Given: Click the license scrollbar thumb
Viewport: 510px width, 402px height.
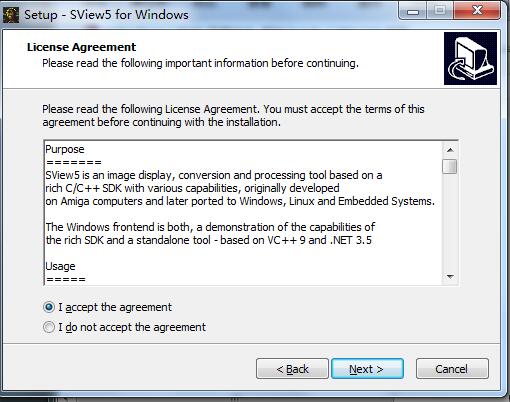Looking at the screenshot, I should coord(450,166).
